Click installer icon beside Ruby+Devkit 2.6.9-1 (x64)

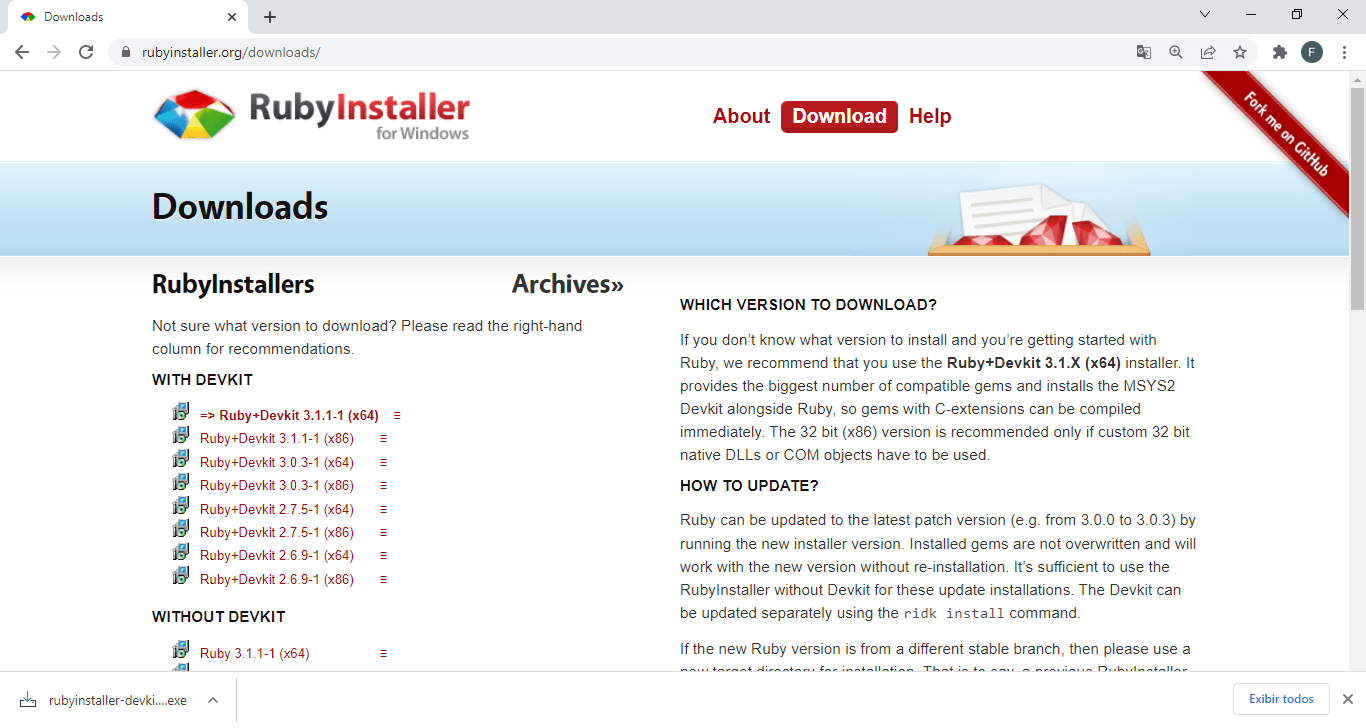tap(181, 552)
